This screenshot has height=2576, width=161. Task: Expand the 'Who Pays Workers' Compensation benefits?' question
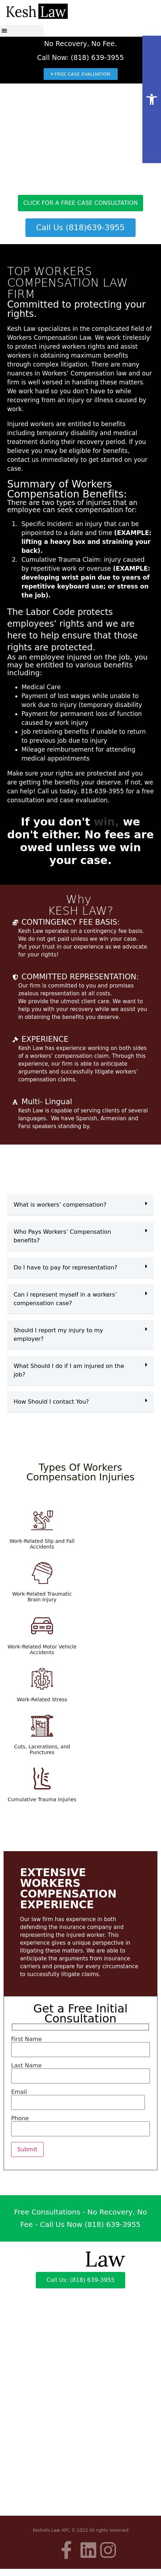80,1235
